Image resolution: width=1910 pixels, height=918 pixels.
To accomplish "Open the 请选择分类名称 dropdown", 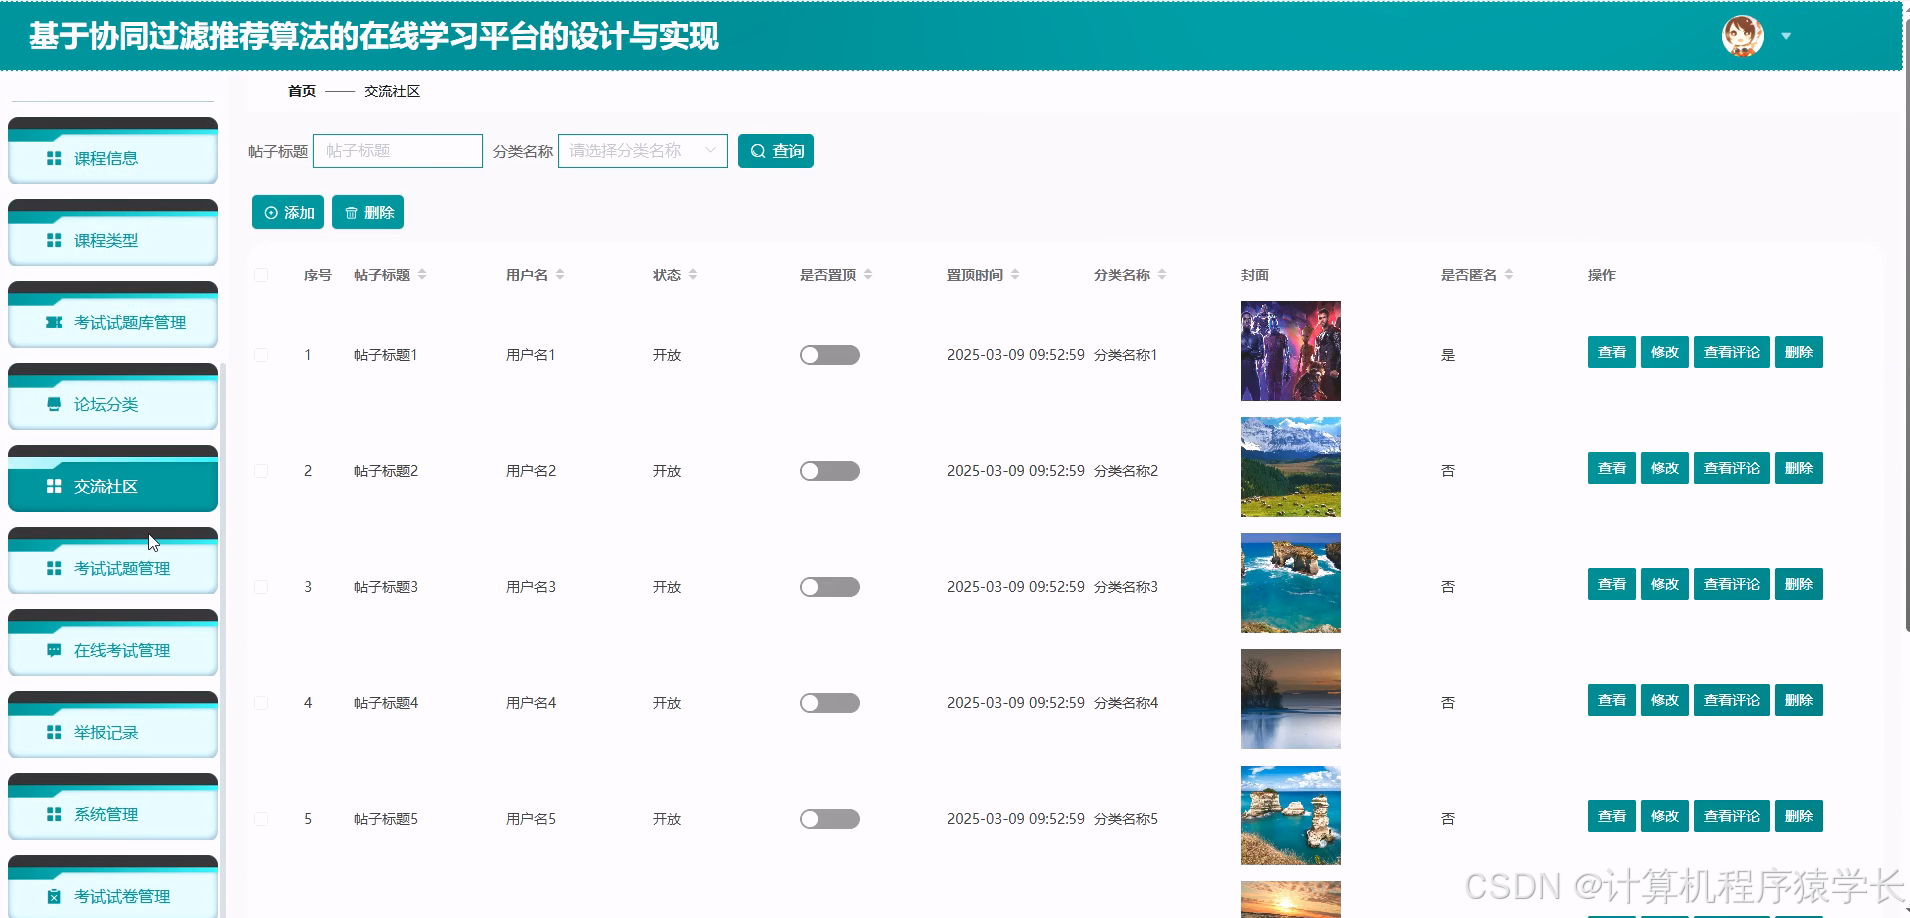I will (641, 150).
